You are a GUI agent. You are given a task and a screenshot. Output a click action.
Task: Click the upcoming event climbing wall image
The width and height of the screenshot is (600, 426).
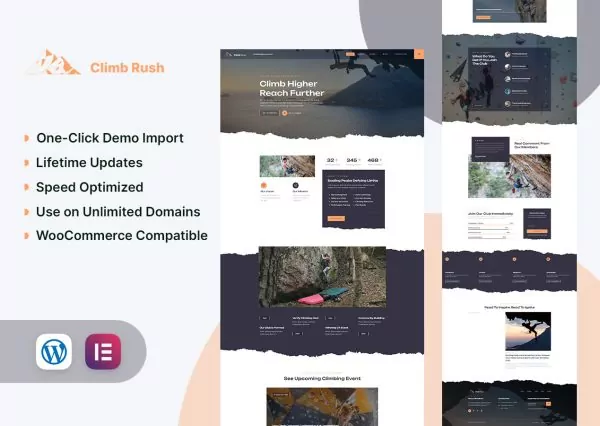tap(322, 406)
